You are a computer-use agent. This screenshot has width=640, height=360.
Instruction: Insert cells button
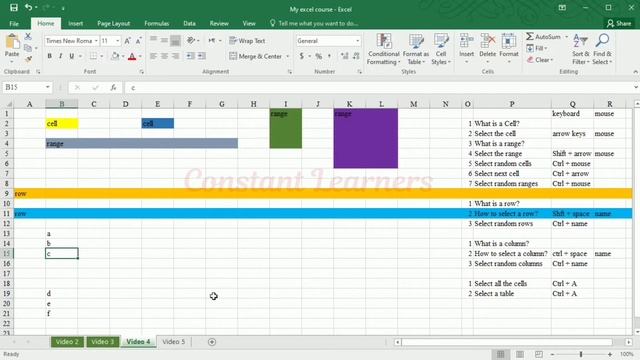[467, 49]
